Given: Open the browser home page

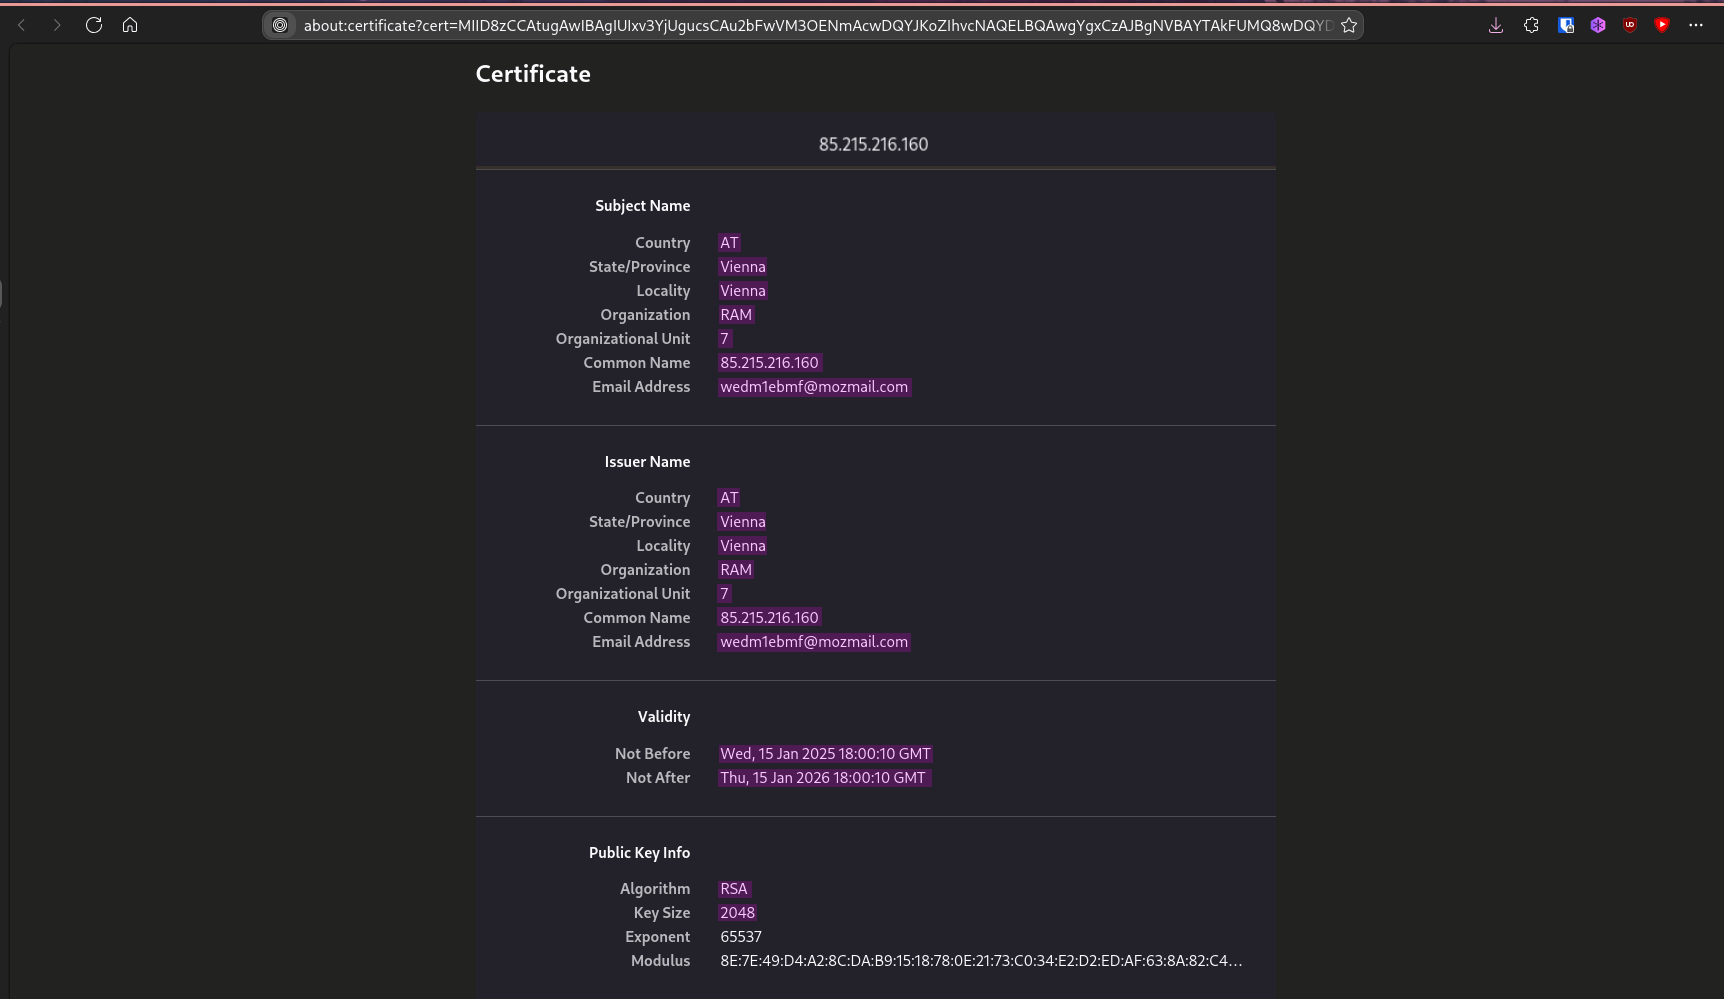Looking at the screenshot, I should (x=130, y=25).
